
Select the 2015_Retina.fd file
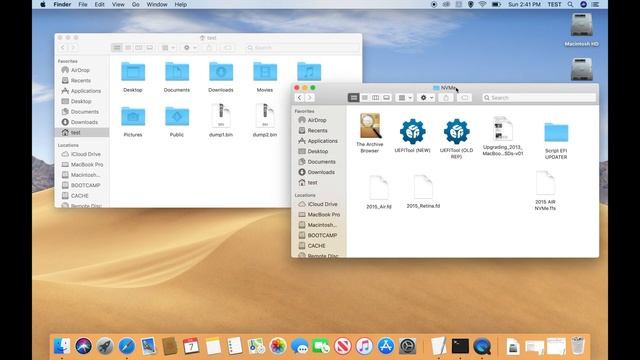point(423,187)
